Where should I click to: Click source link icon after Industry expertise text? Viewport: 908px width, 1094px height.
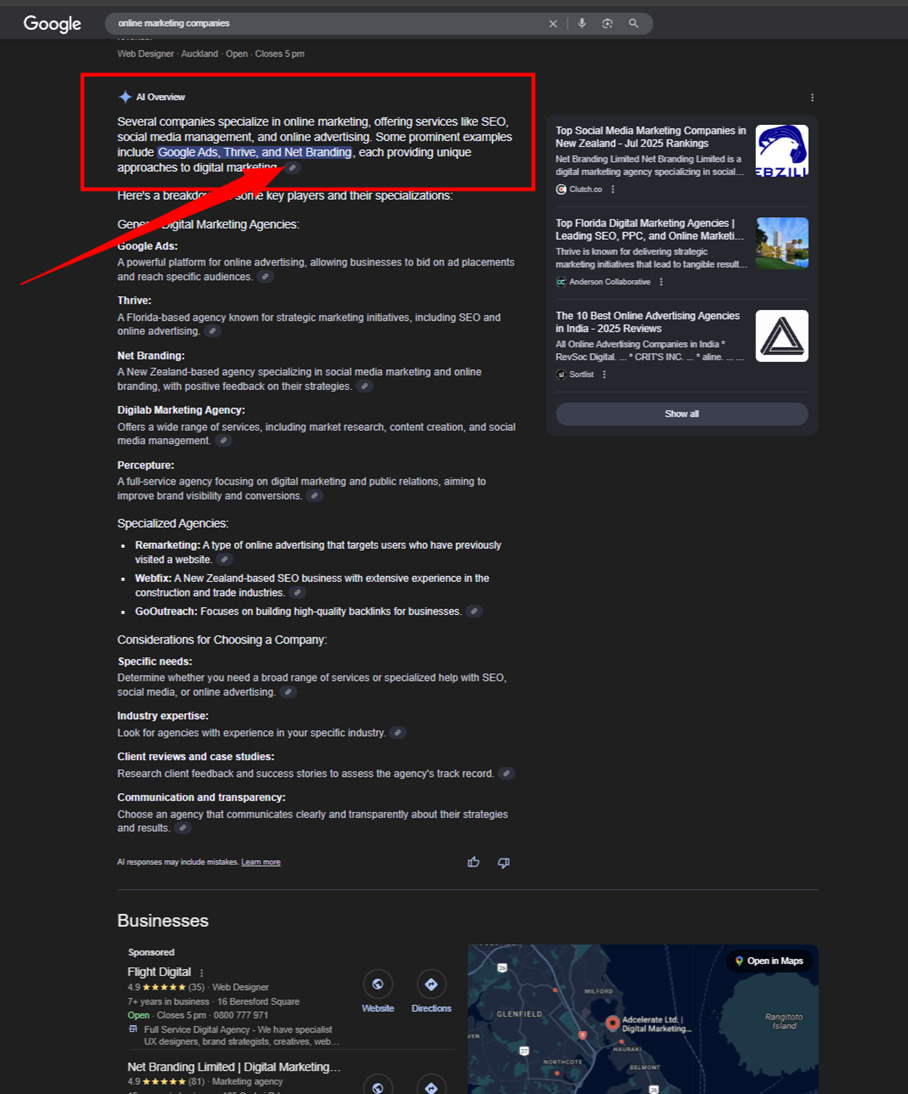pyautogui.click(x=398, y=733)
